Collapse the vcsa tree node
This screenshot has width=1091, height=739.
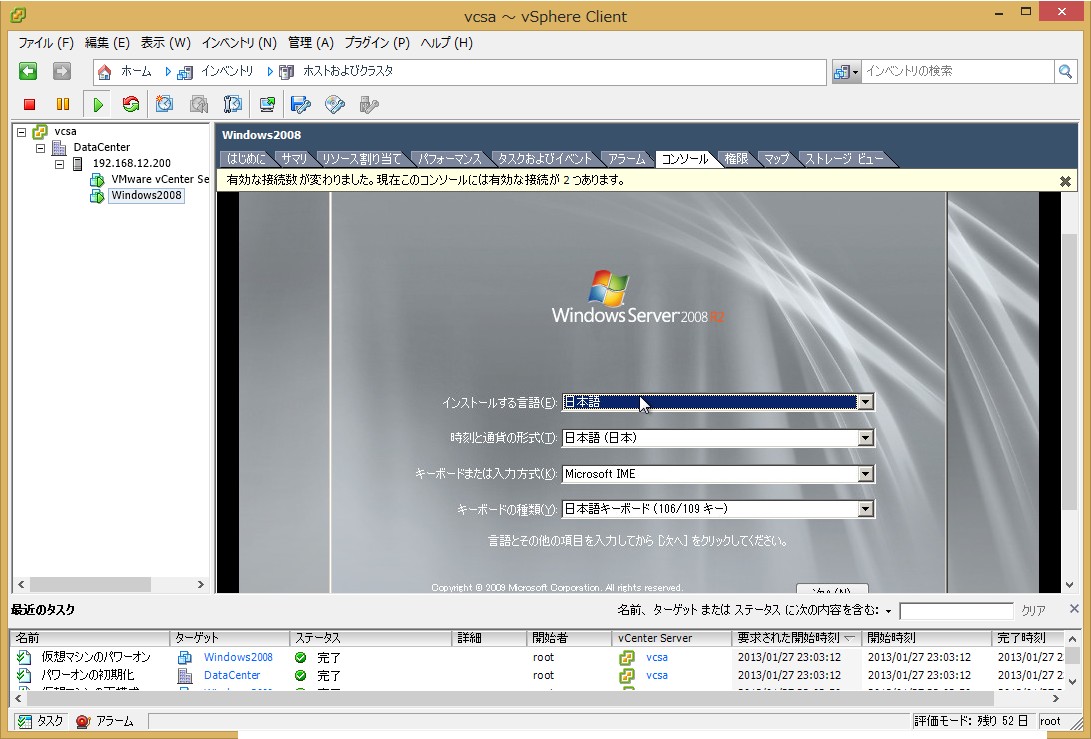[22, 132]
